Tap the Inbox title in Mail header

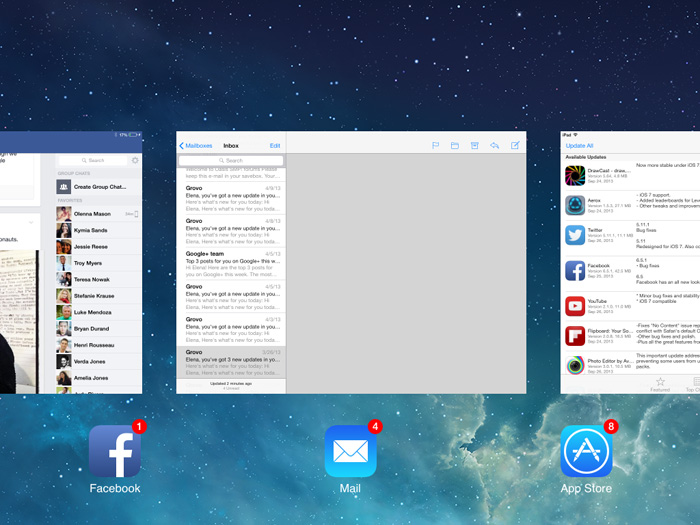click(x=231, y=146)
